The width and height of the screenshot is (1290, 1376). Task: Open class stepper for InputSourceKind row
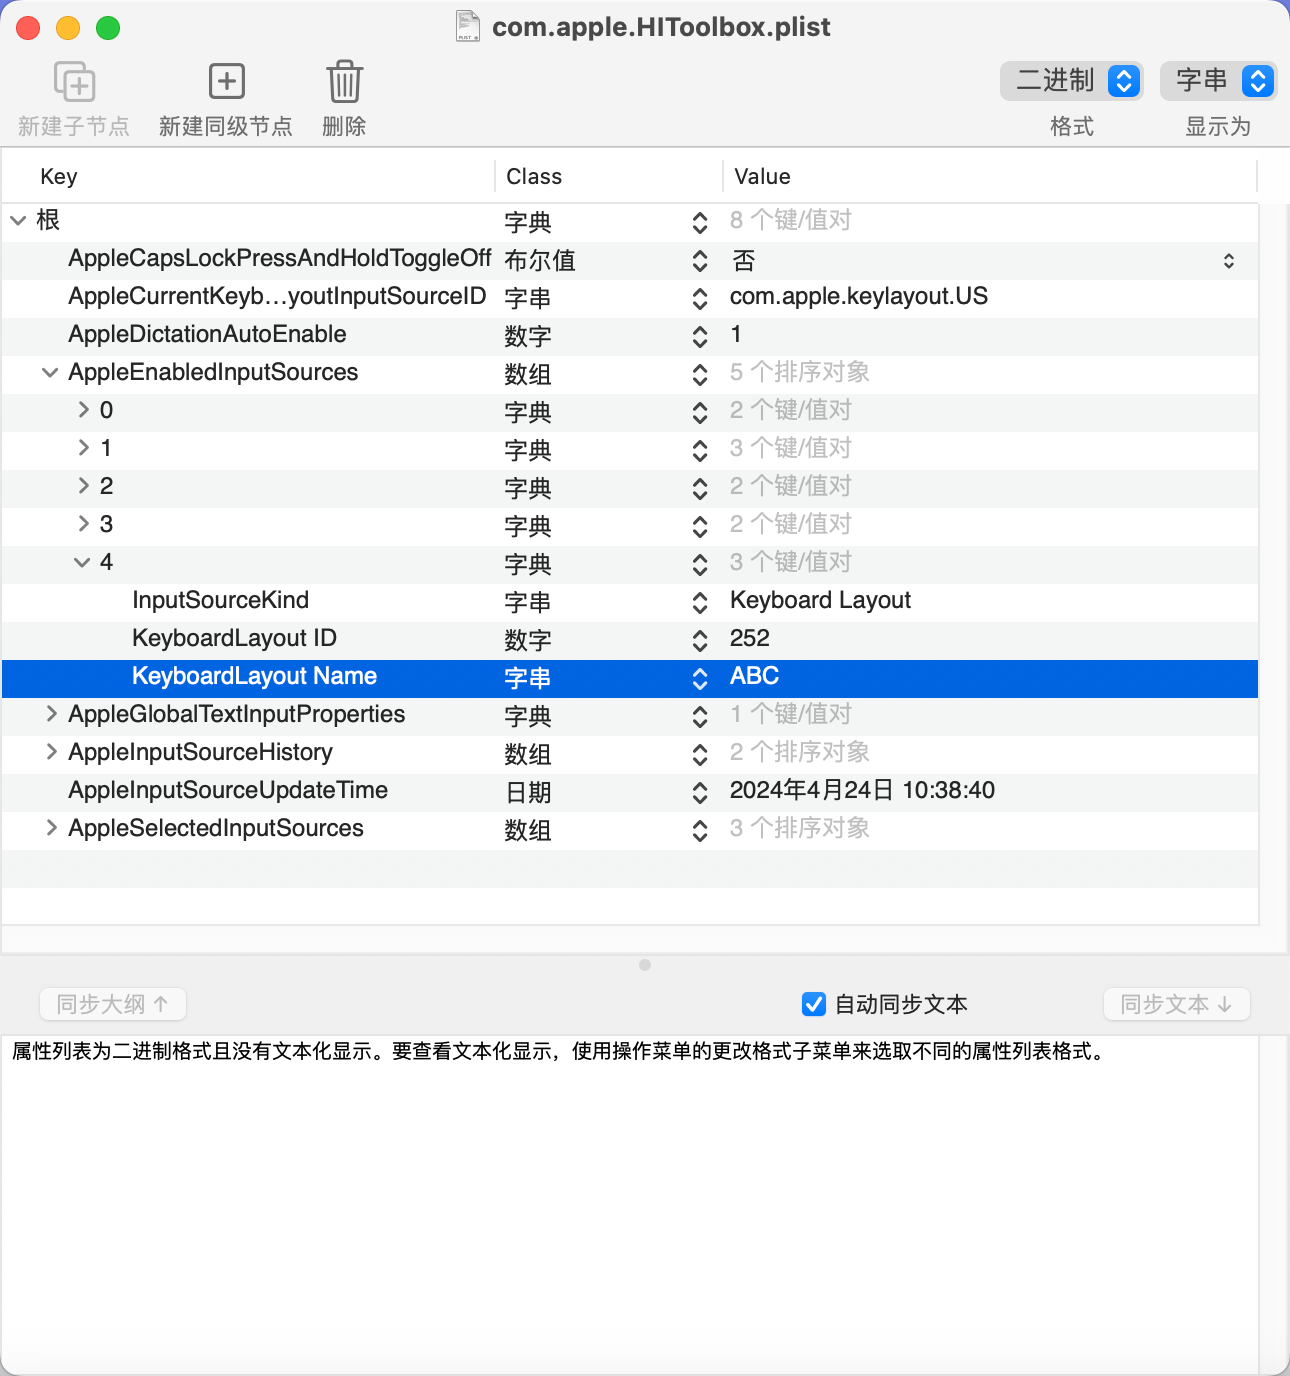(700, 602)
